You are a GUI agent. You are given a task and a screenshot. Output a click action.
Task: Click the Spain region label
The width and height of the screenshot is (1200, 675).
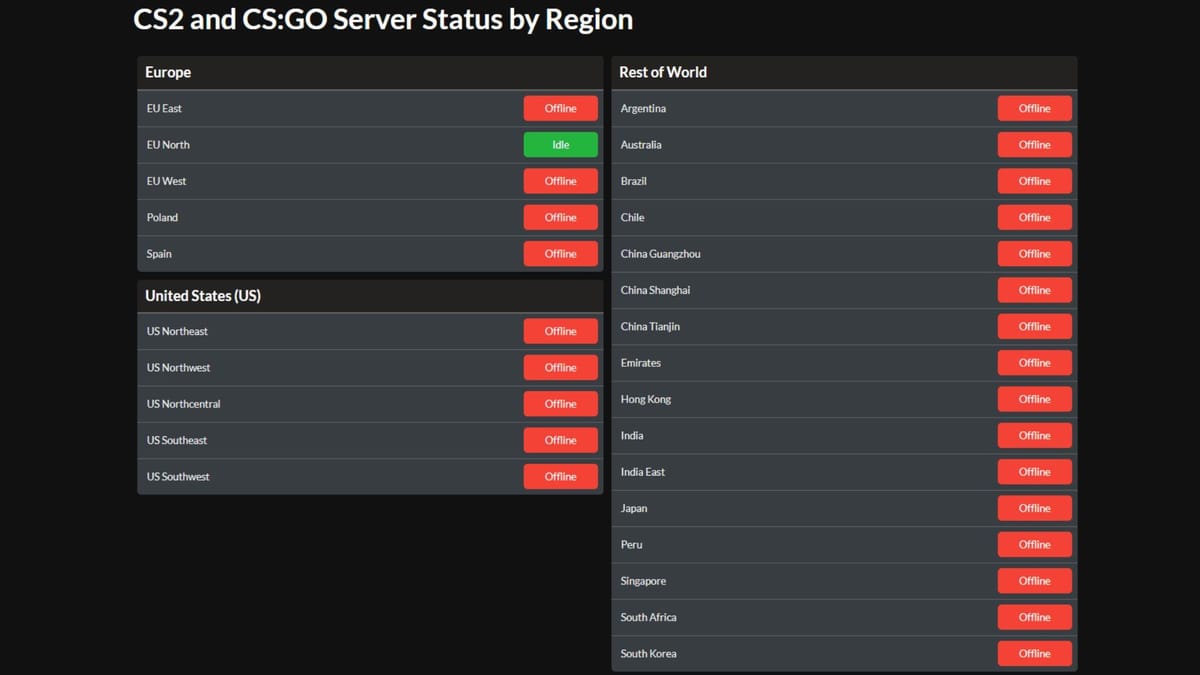159,254
